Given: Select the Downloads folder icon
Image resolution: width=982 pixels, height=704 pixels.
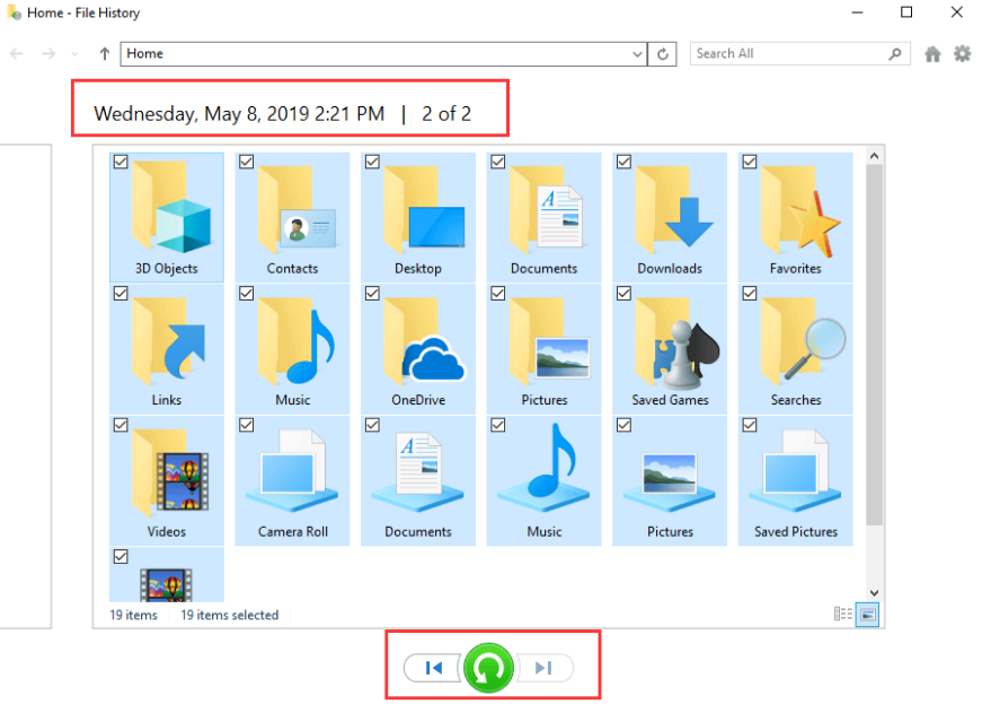Looking at the screenshot, I should click(x=673, y=209).
